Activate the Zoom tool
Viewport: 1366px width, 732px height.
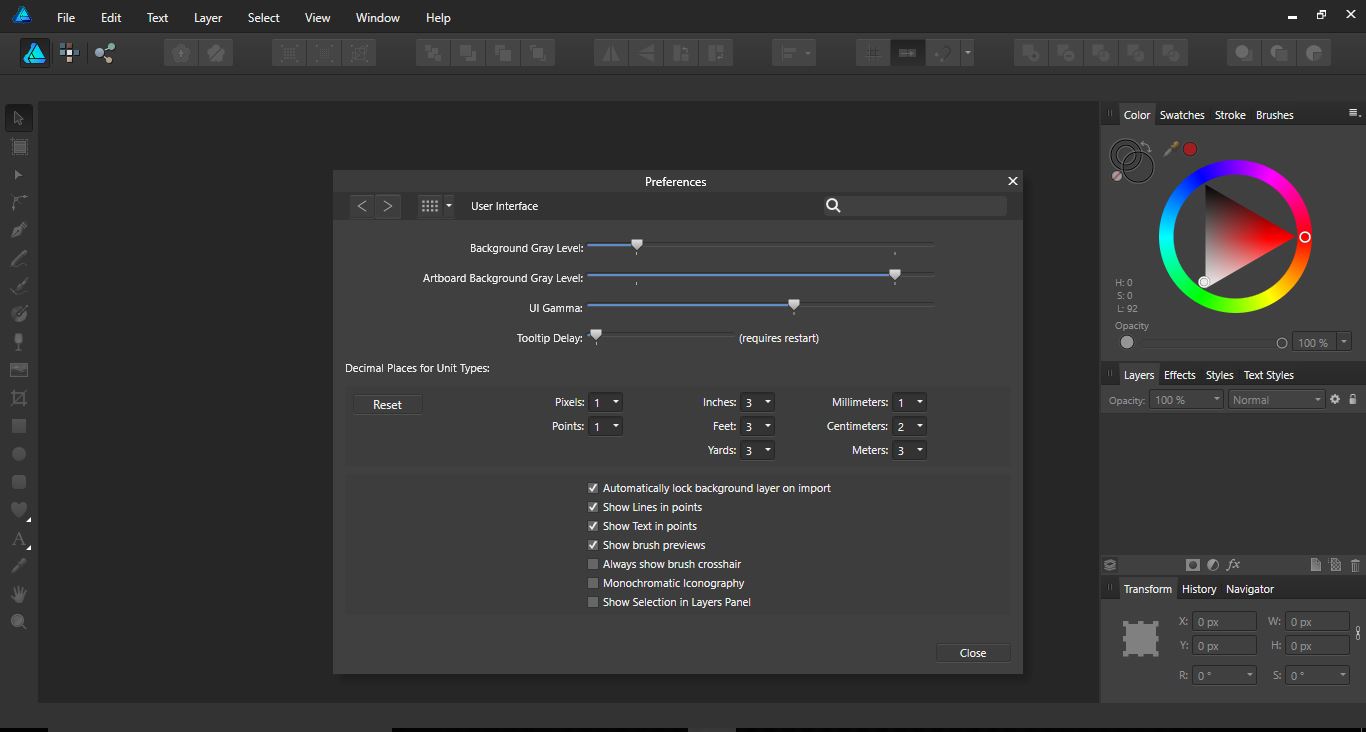tap(18, 621)
